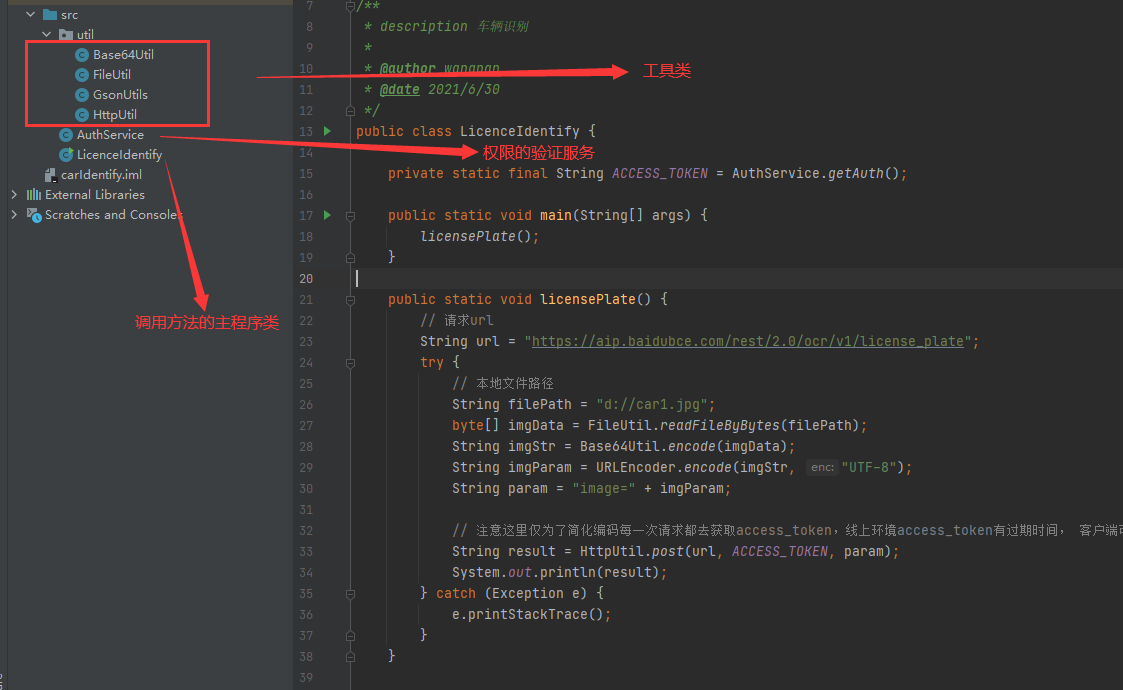Click line number 20 in gutter

point(307,279)
